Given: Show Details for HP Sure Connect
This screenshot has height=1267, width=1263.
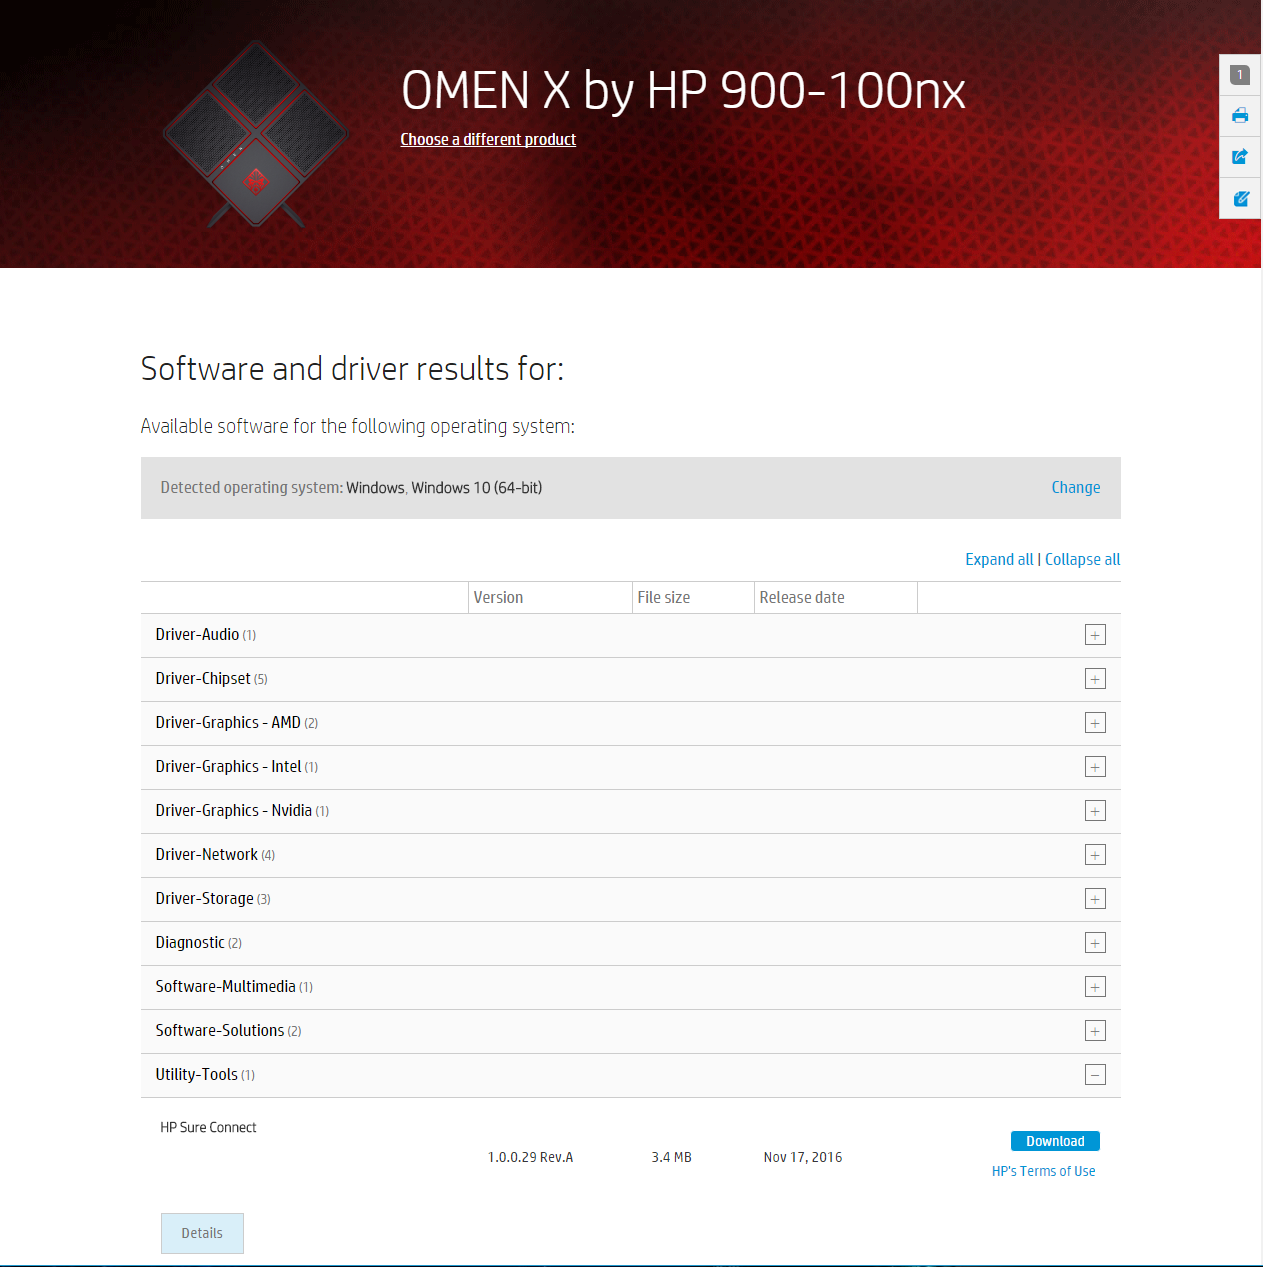Looking at the screenshot, I should [x=202, y=1233].
